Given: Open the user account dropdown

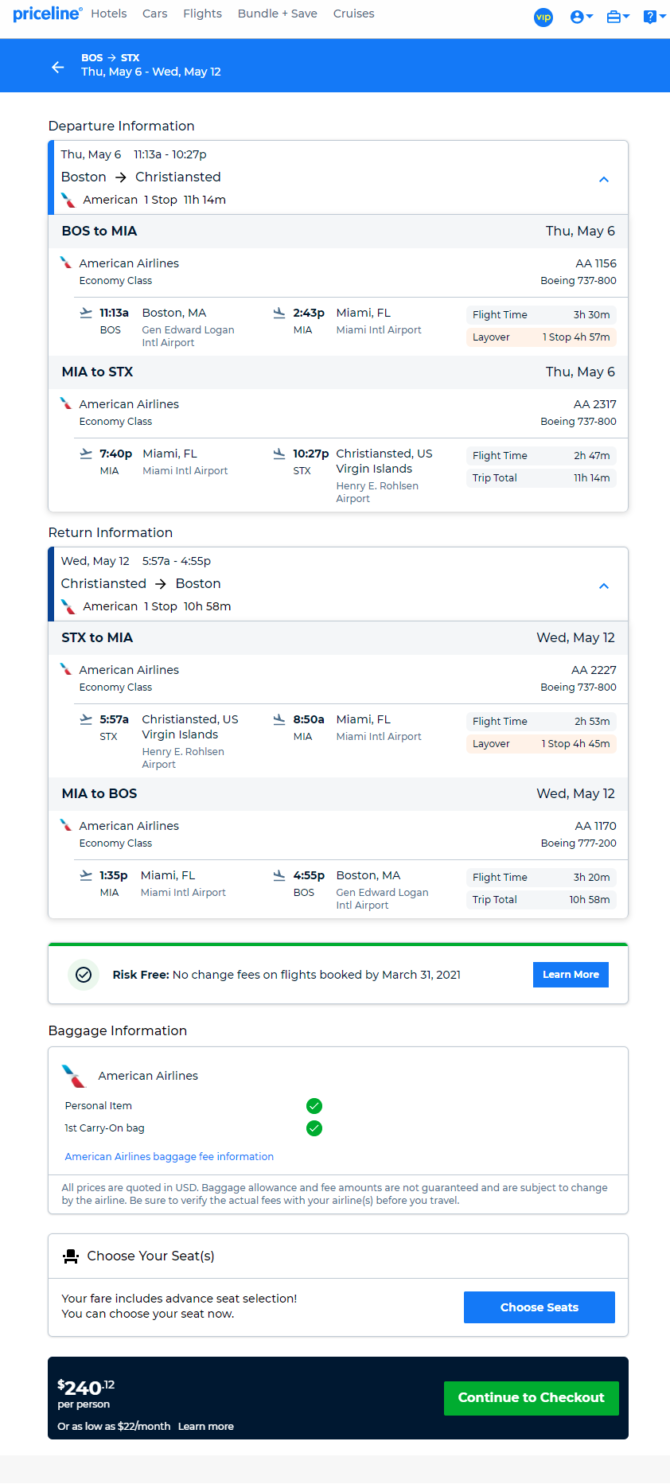Looking at the screenshot, I should pos(581,17).
